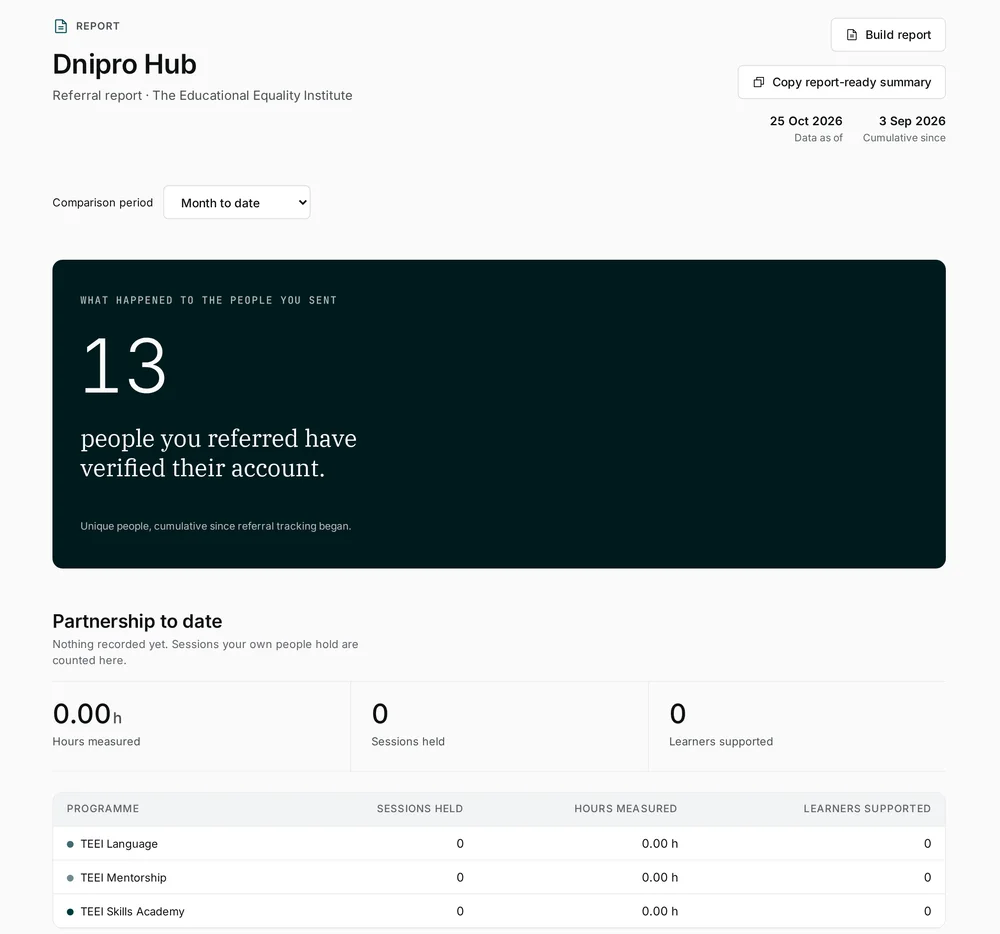Click the 0.00 h Hours measured value

(87, 714)
